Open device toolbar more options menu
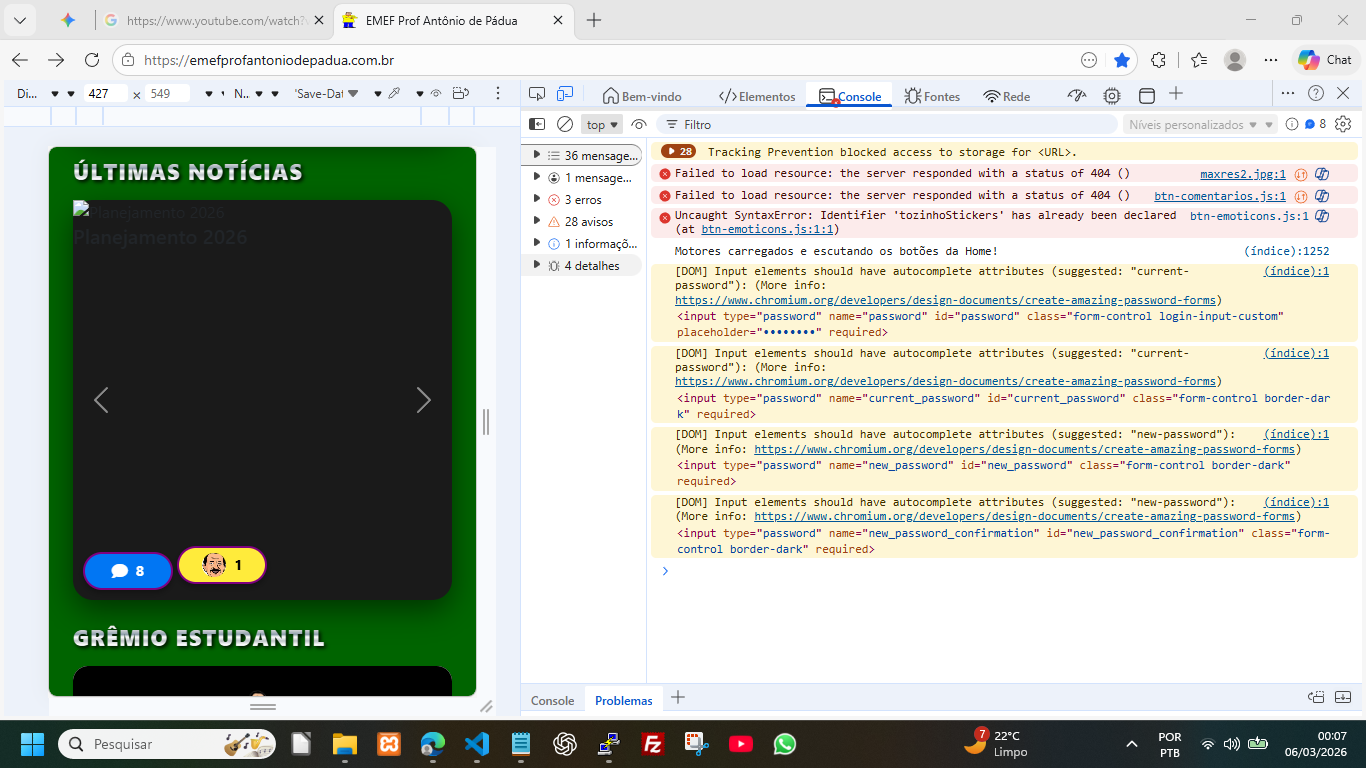This screenshot has height=768, width=1366. click(498, 94)
